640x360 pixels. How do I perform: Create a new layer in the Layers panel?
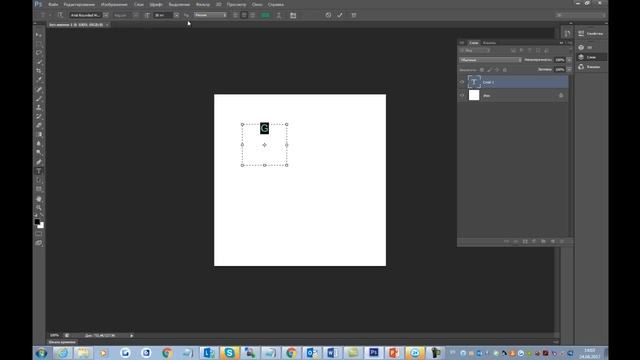point(553,242)
